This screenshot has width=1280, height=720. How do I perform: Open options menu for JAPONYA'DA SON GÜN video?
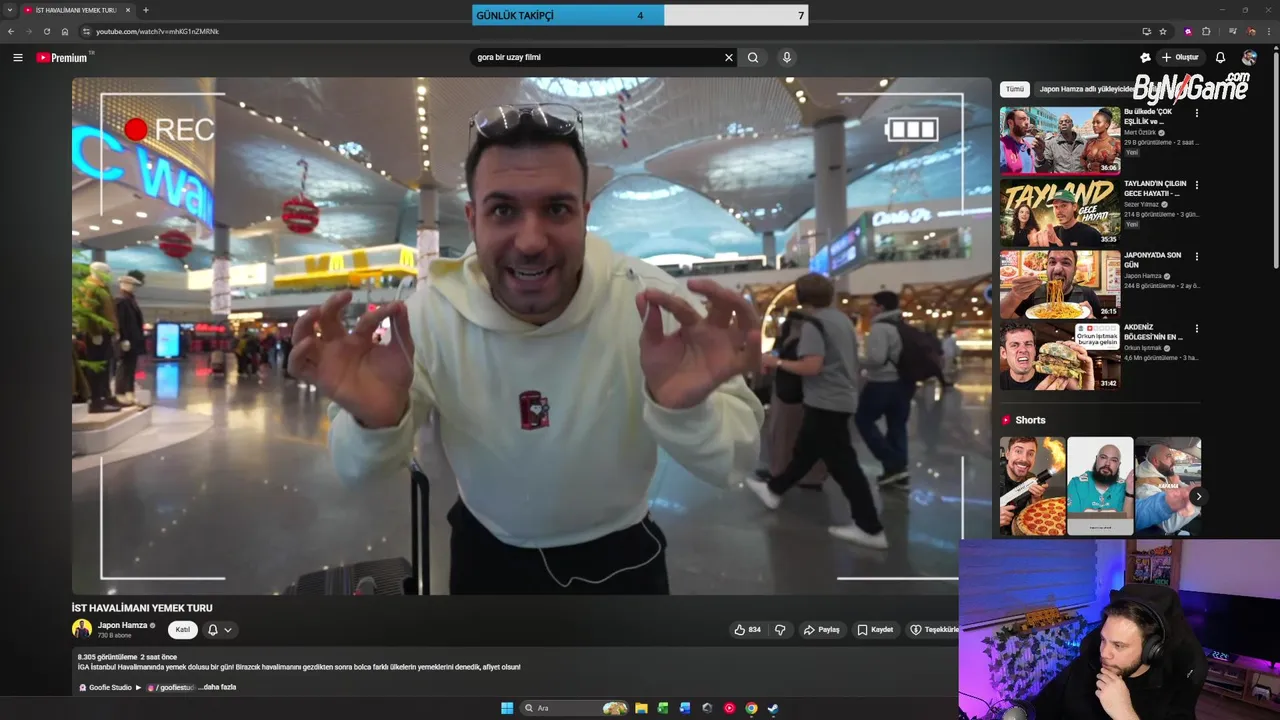(1196, 257)
